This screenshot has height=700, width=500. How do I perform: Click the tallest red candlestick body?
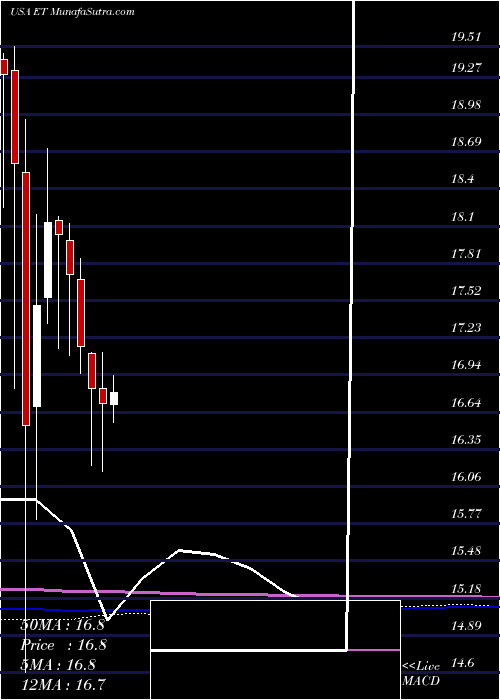pos(26,299)
